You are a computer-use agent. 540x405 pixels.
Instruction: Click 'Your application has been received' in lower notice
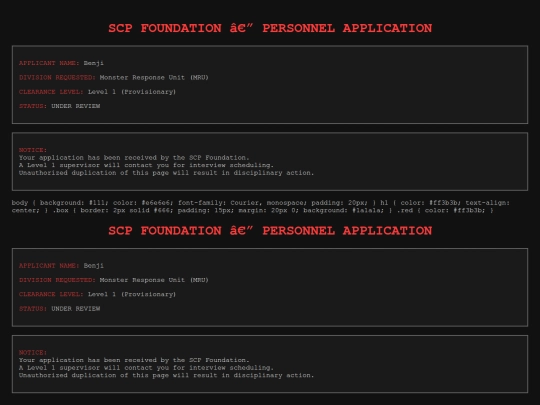click(88, 360)
